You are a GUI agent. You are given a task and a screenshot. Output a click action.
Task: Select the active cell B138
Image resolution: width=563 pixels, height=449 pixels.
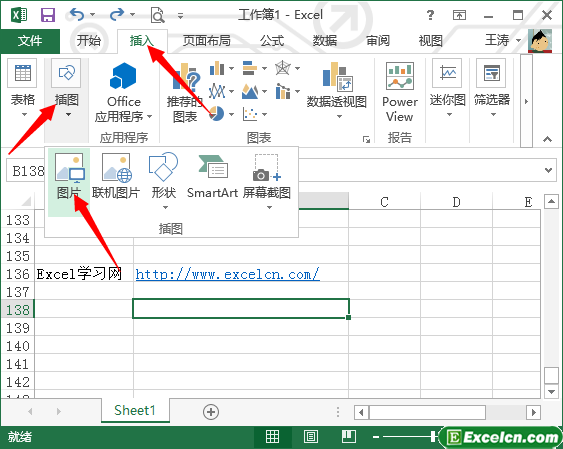pos(241,308)
